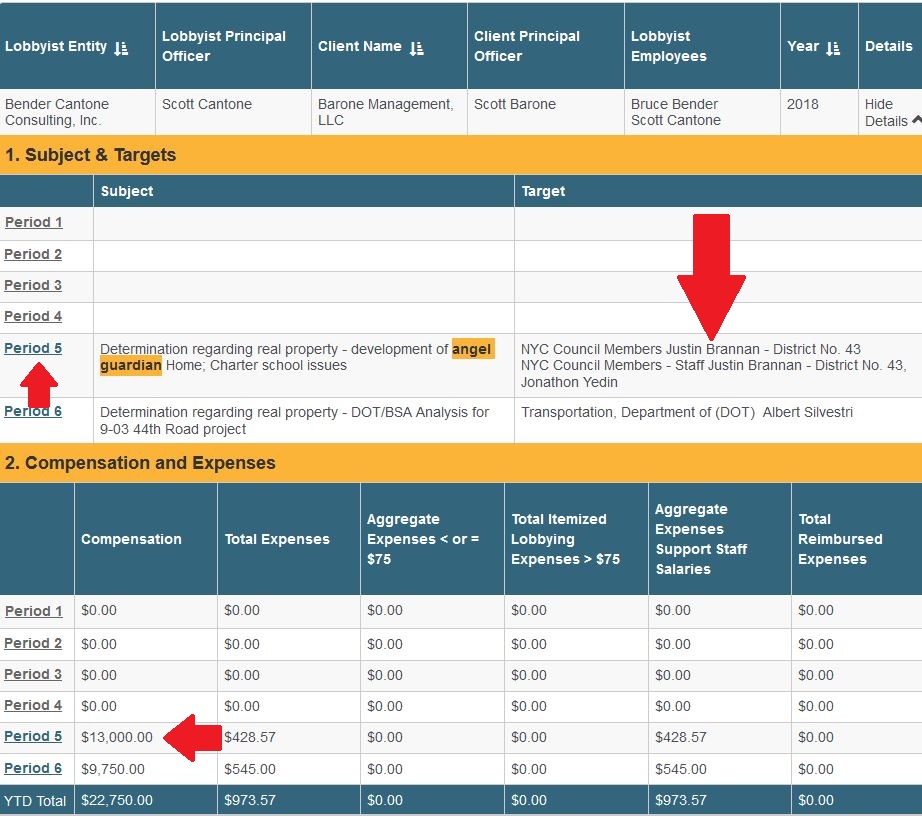The image size is (922, 816).
Task: Click Period 5 support staff salaries $428.57
Action: point(681,737)
